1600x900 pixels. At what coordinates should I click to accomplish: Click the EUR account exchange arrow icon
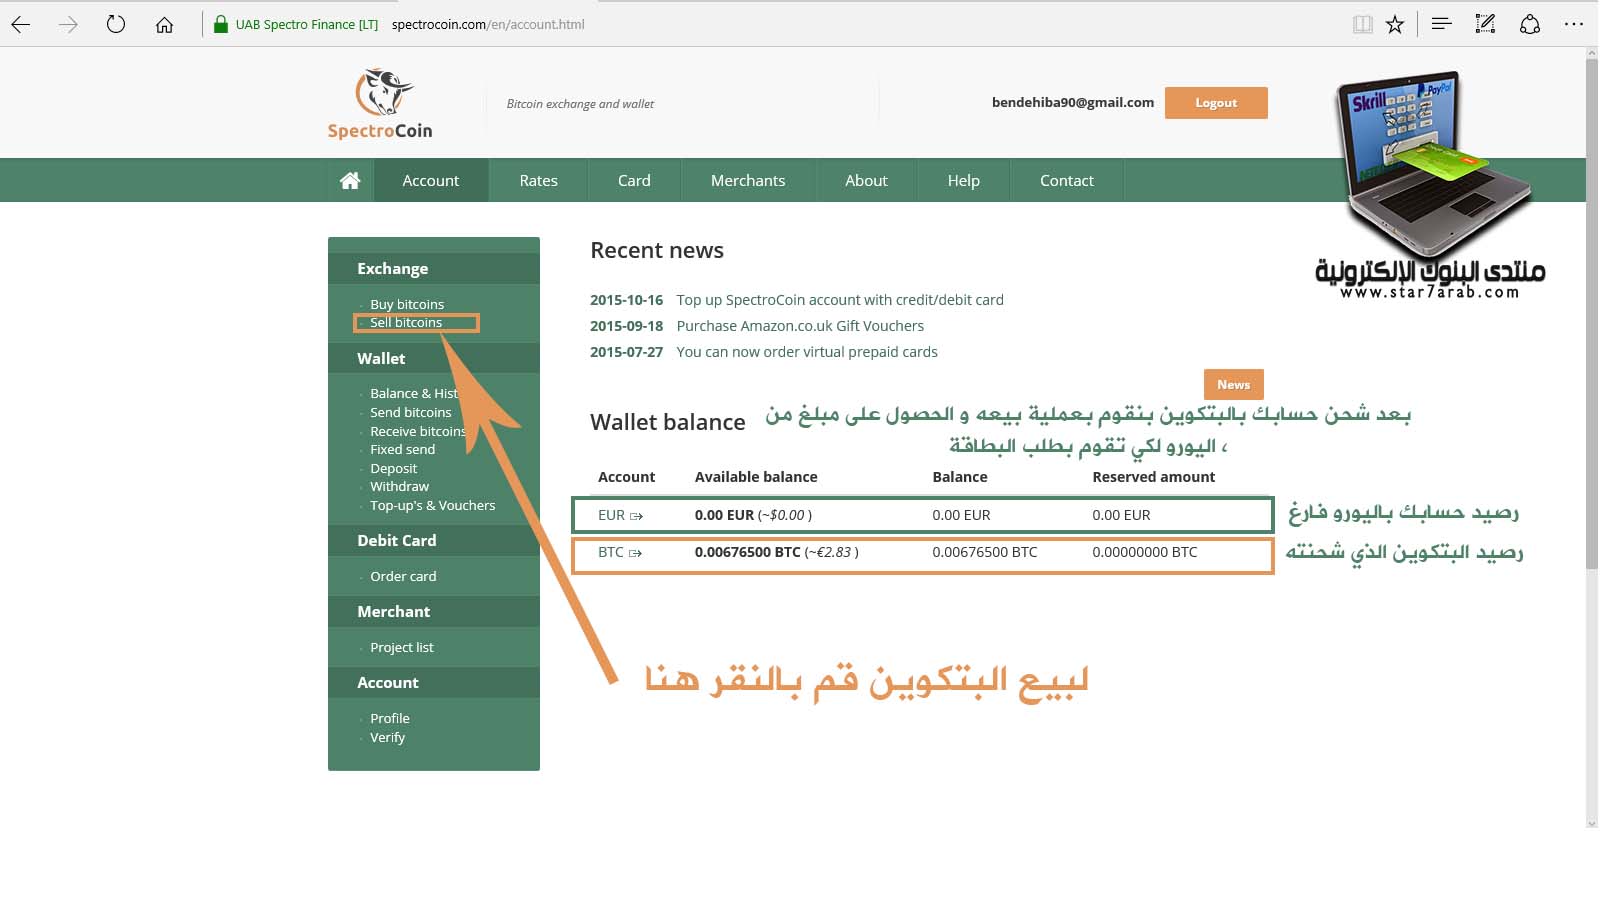click(636, 516)
